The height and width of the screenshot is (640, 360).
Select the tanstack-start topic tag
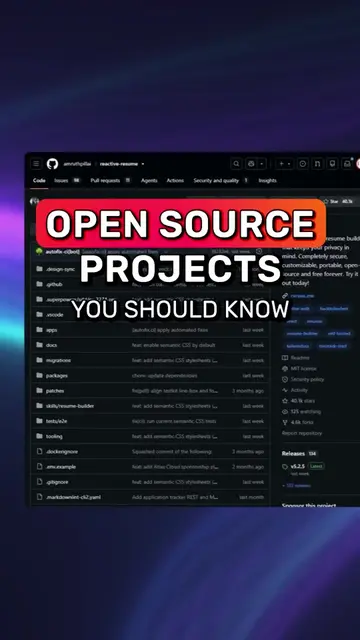pos(333,346)
